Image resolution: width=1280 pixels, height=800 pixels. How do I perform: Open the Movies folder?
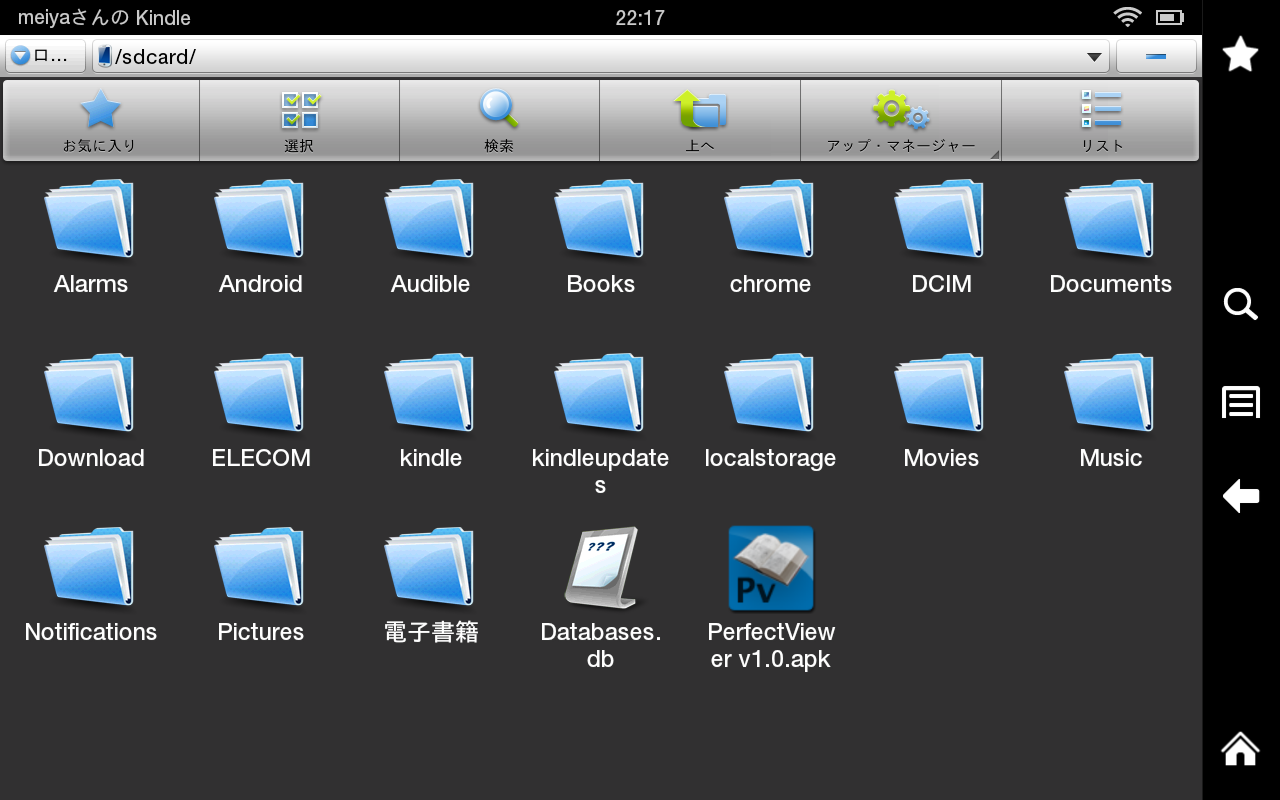(941, 411)
